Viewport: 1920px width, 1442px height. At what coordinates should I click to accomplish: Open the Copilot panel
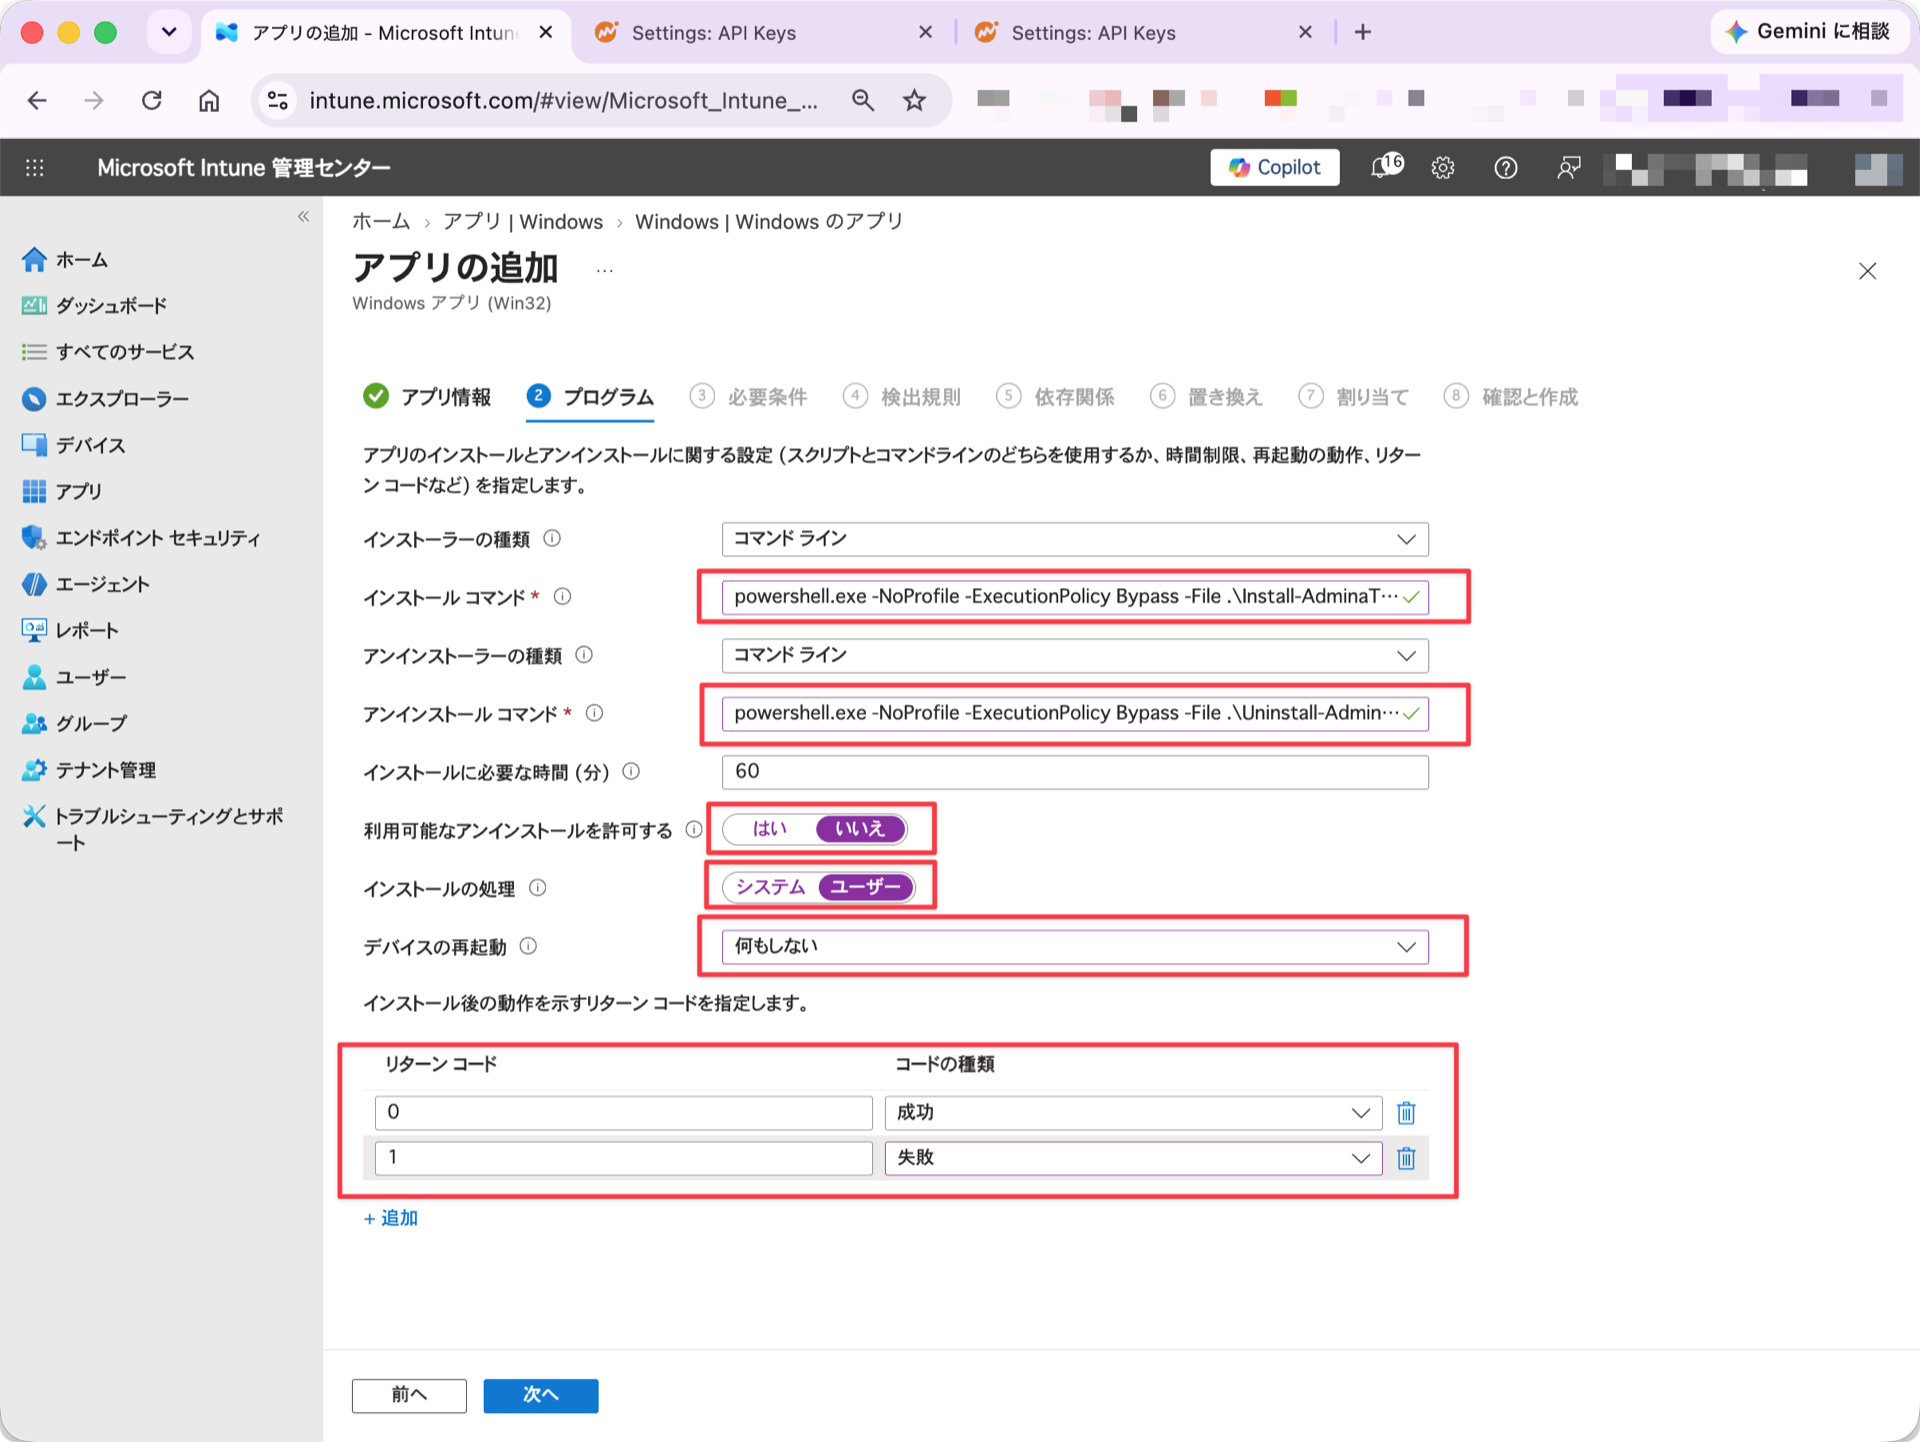tap(1274, 168)
